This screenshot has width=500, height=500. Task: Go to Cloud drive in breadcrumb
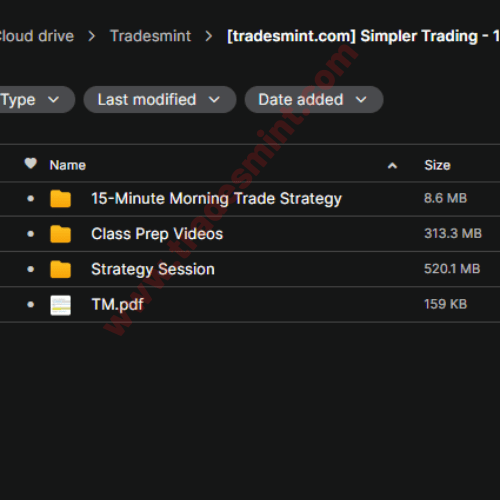pyautogui.click(x=36, y=36)
